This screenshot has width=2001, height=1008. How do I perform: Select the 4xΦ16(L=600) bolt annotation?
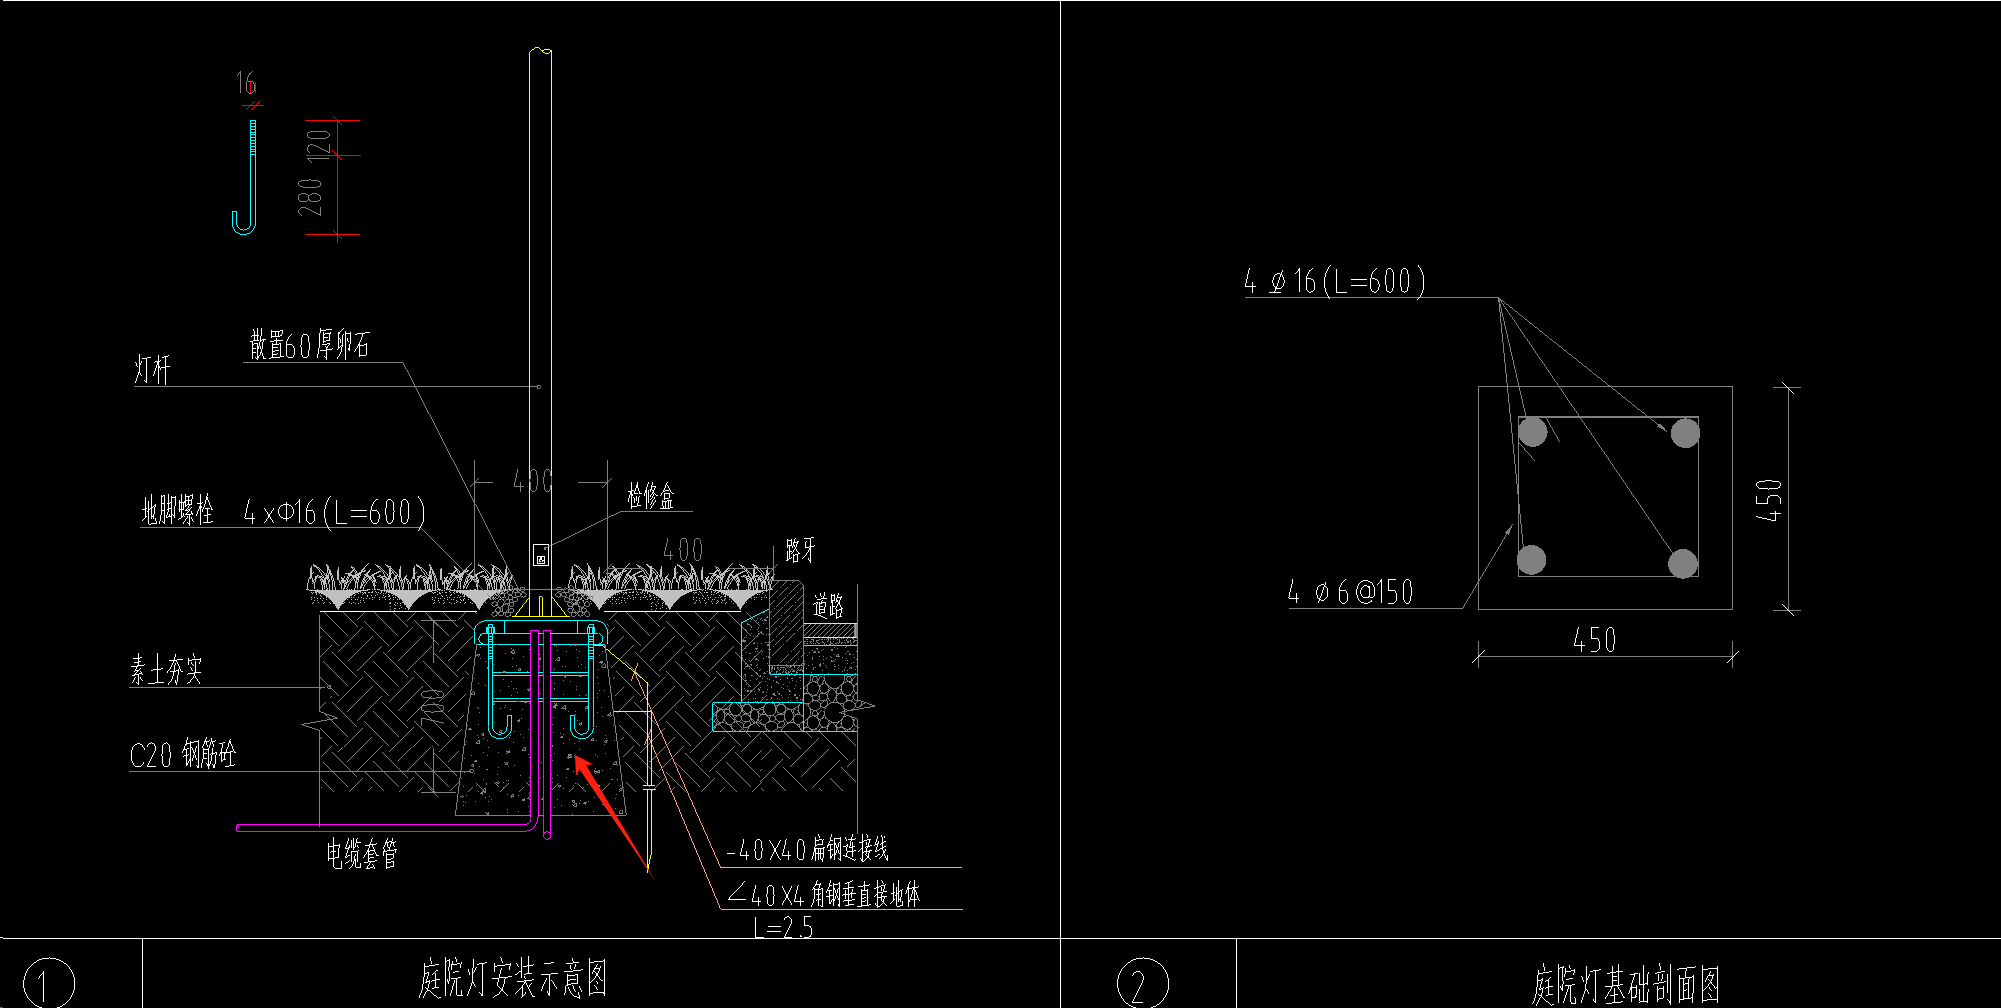coord(334,512)
